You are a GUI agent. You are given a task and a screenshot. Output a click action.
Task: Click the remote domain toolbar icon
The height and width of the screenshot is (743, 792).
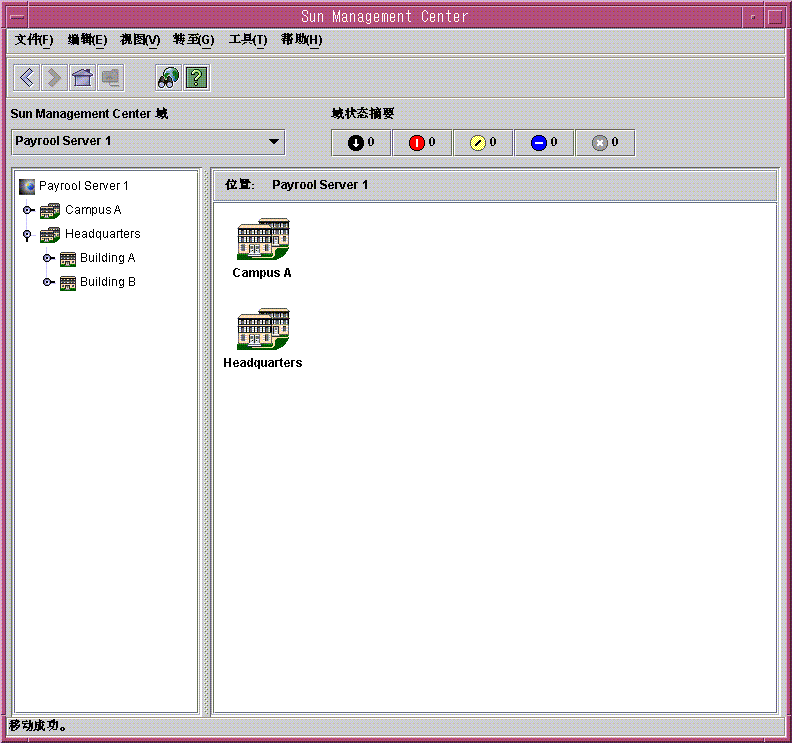coord(110,78)
